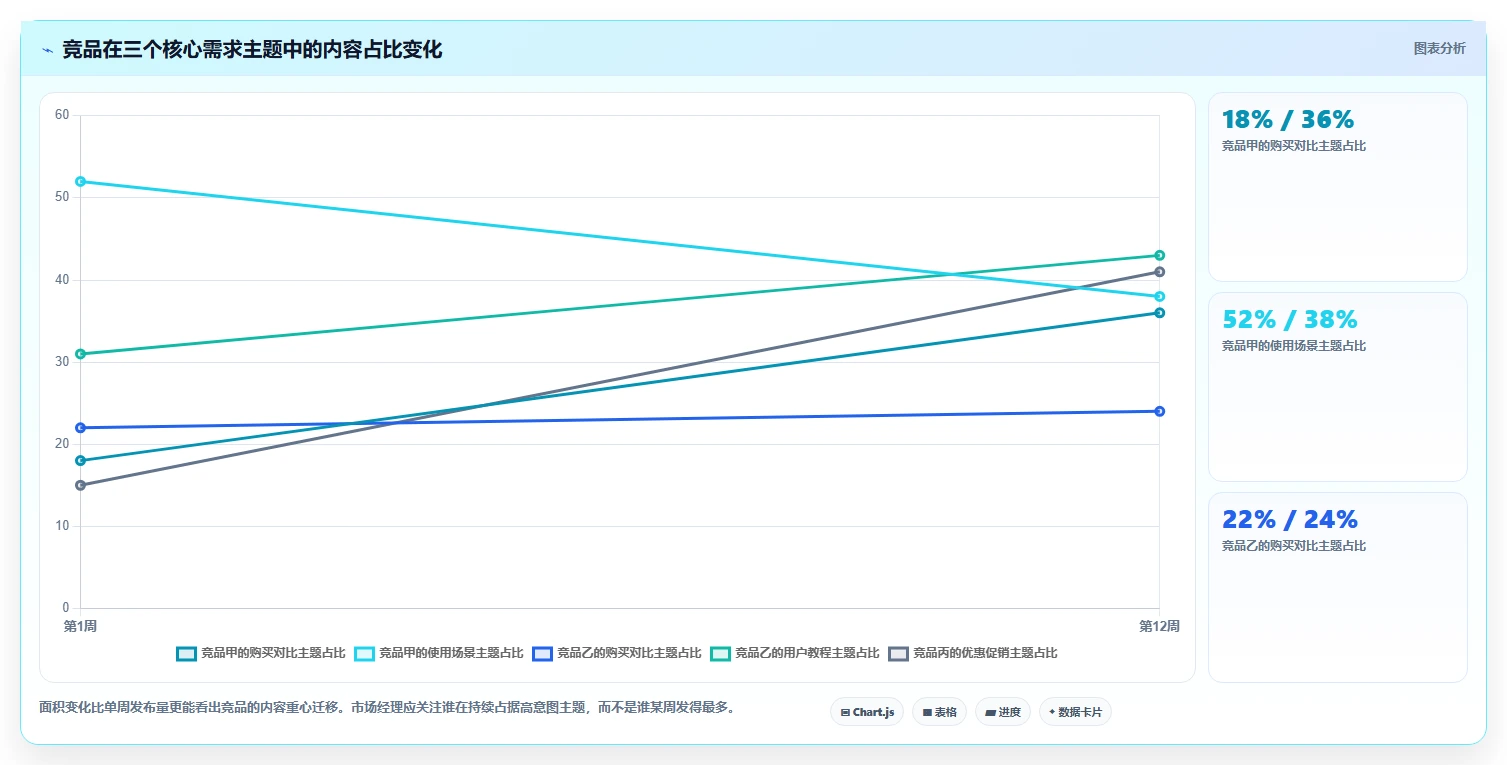Viewport: 1507px width, 765px height.
Task: Select the 第12周 point at value 41
Action: pyautogui.click(x=1159, y=272)
